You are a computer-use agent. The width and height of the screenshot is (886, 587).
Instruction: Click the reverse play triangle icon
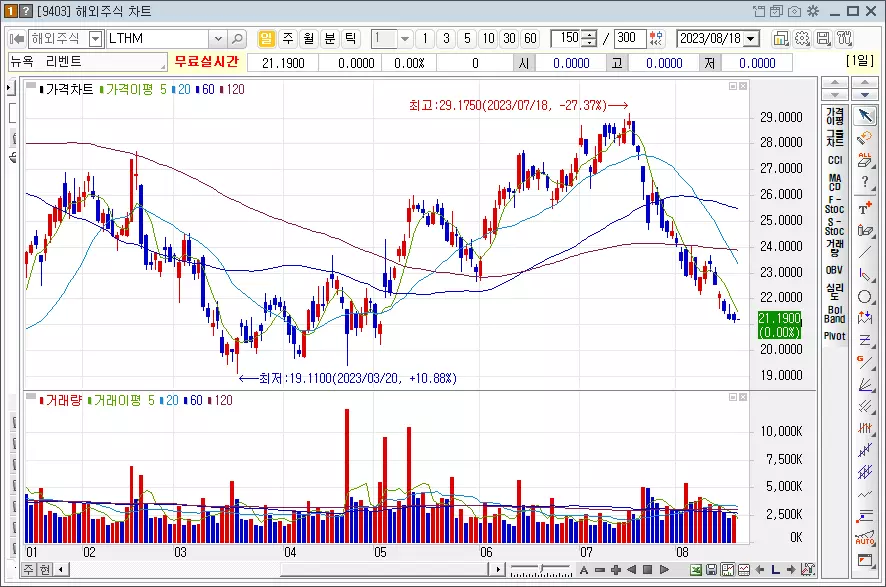click(x=632, y=569)
